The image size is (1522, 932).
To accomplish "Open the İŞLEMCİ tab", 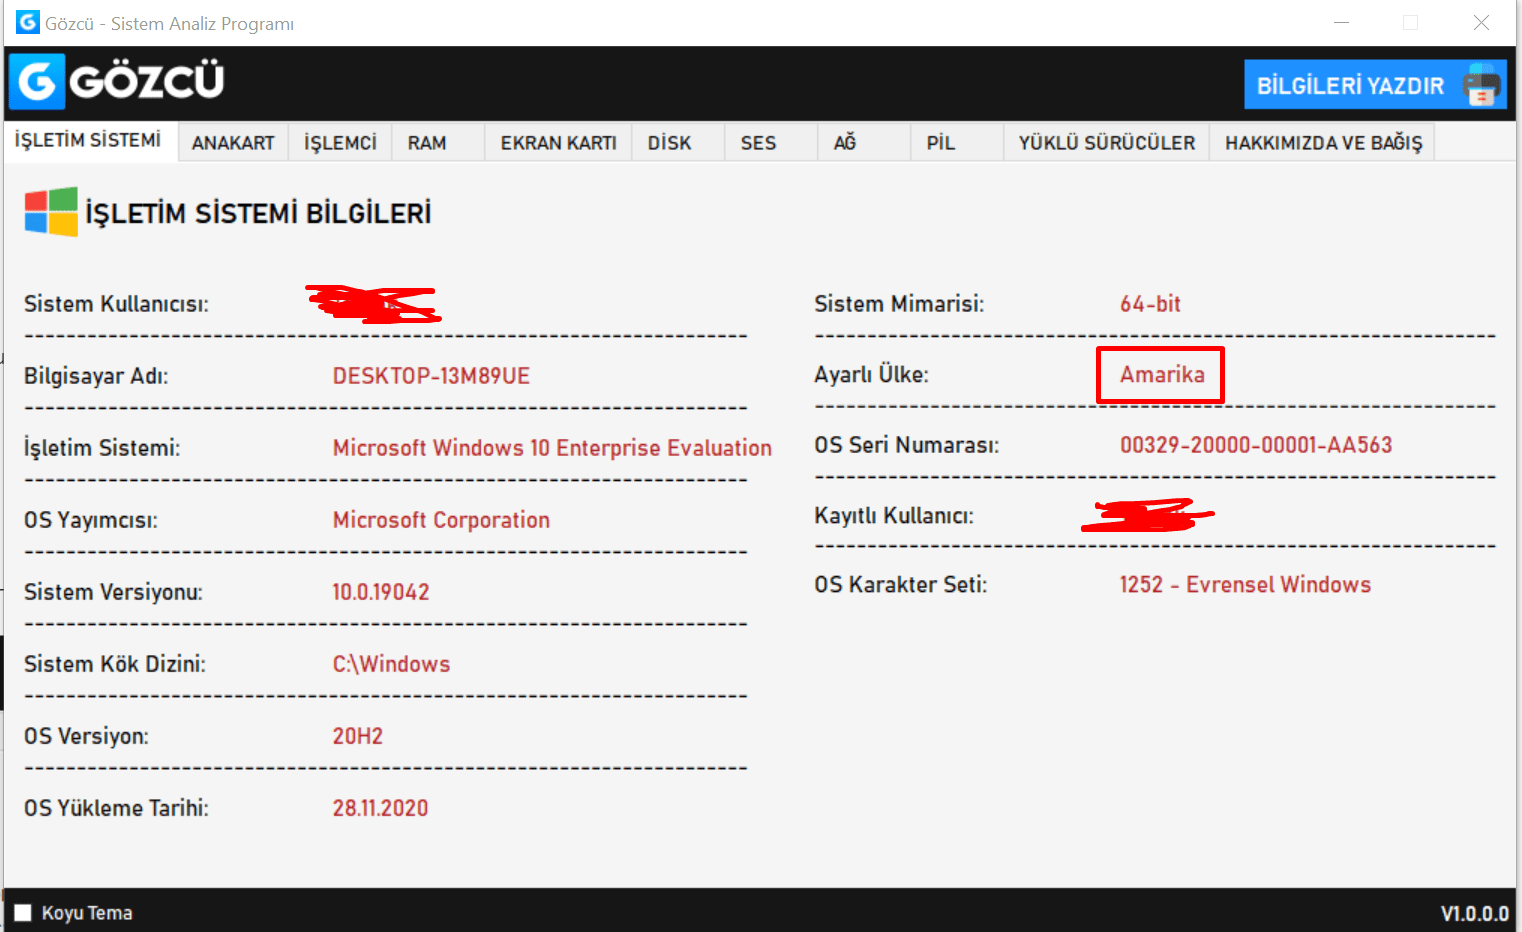I will coord(340,143).
